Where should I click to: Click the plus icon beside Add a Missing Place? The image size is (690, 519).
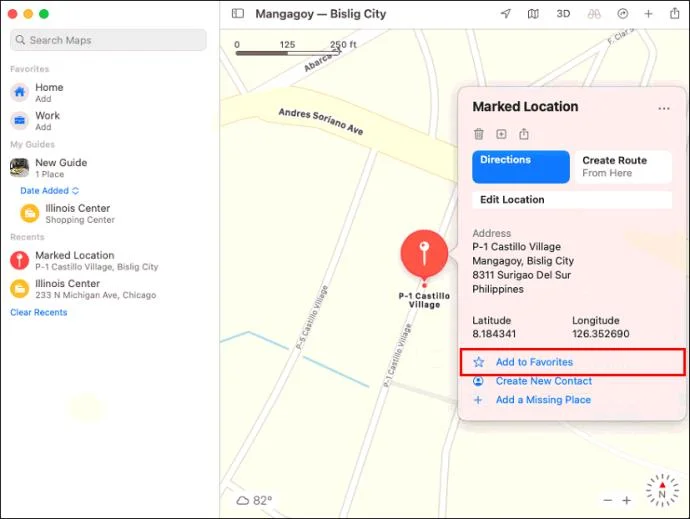point(478,400)
